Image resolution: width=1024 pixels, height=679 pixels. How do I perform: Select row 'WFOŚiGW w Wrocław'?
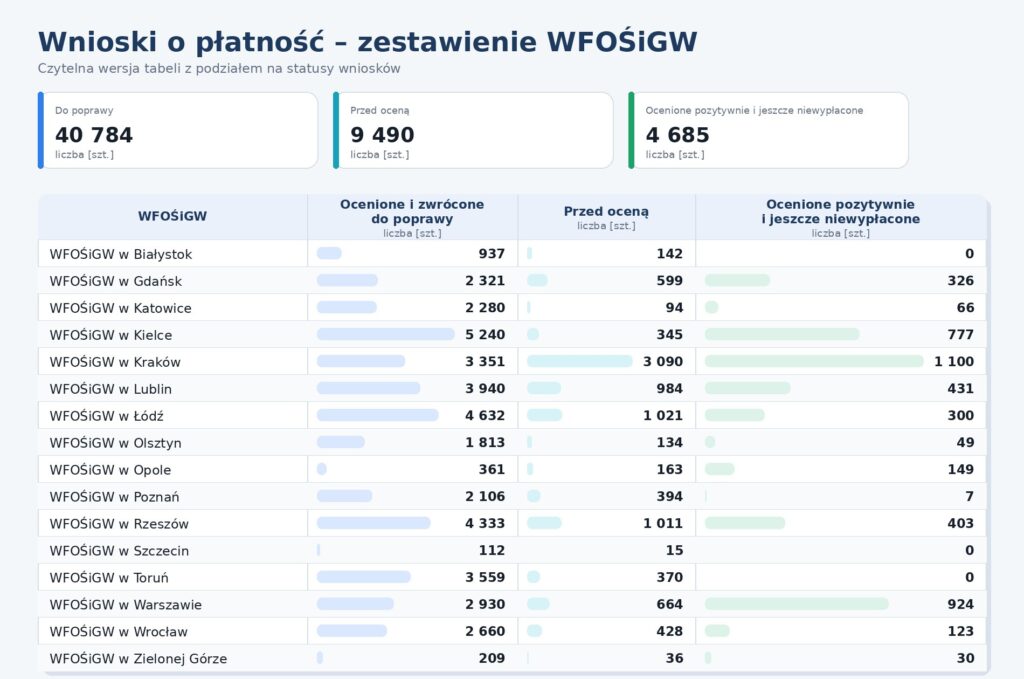[512, 631]
